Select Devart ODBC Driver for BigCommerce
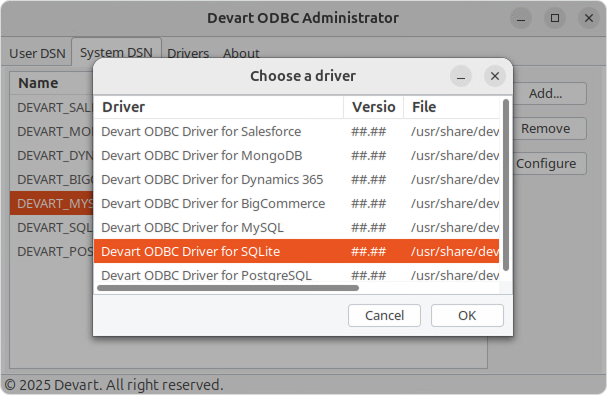Screen dimensions: 607x395 point(297,204)
